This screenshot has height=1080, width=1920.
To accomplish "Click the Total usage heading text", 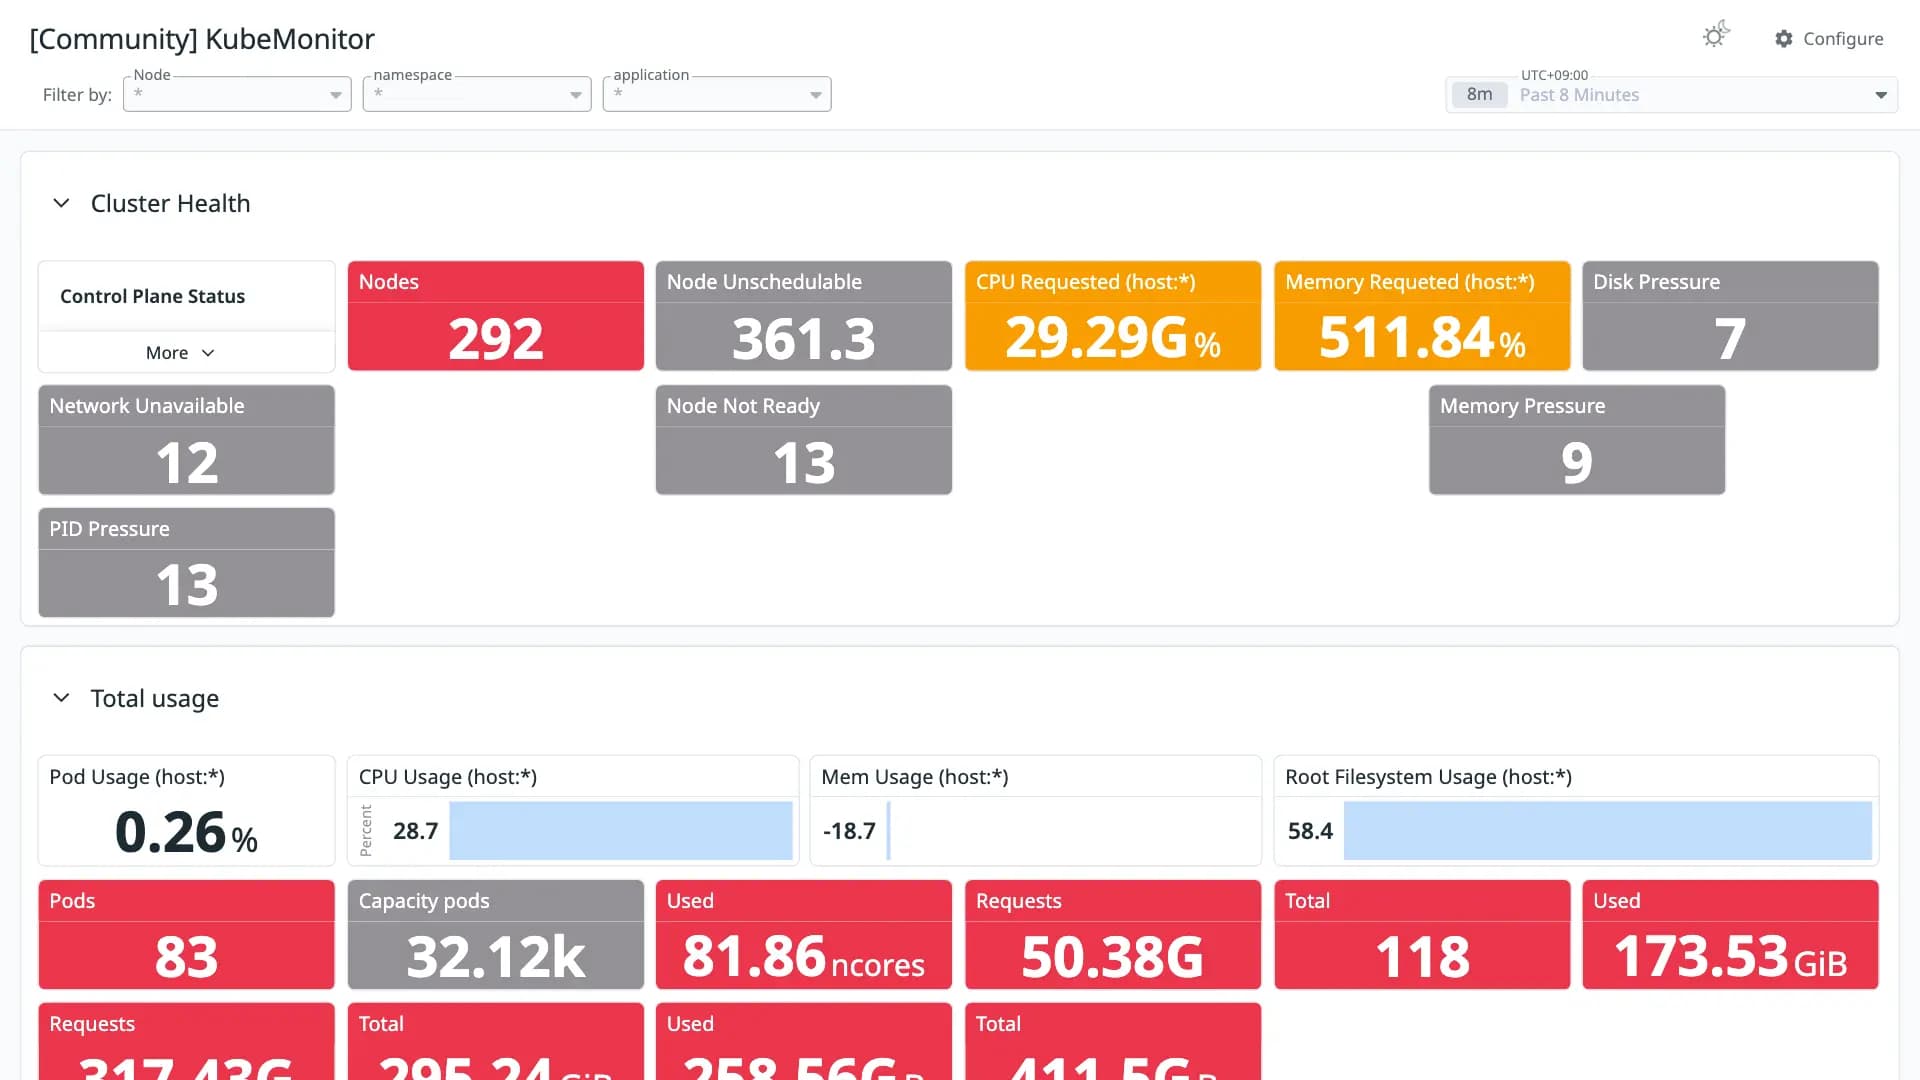I will (155, 698).
